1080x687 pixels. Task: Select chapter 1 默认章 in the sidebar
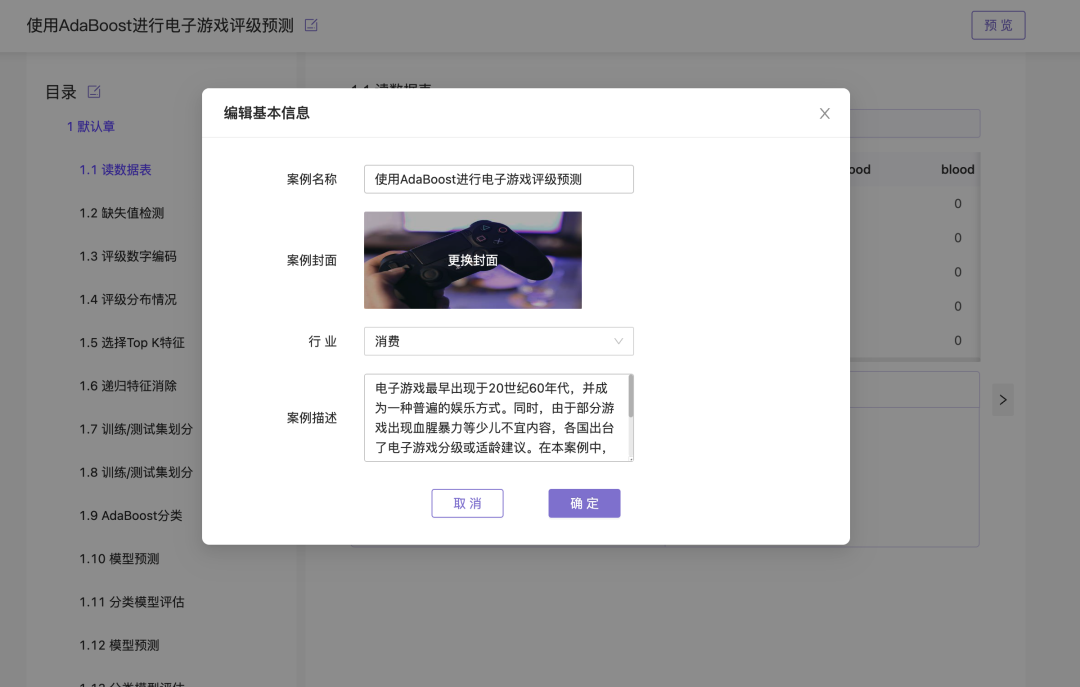pyautogui.click(x=91, y=127)
